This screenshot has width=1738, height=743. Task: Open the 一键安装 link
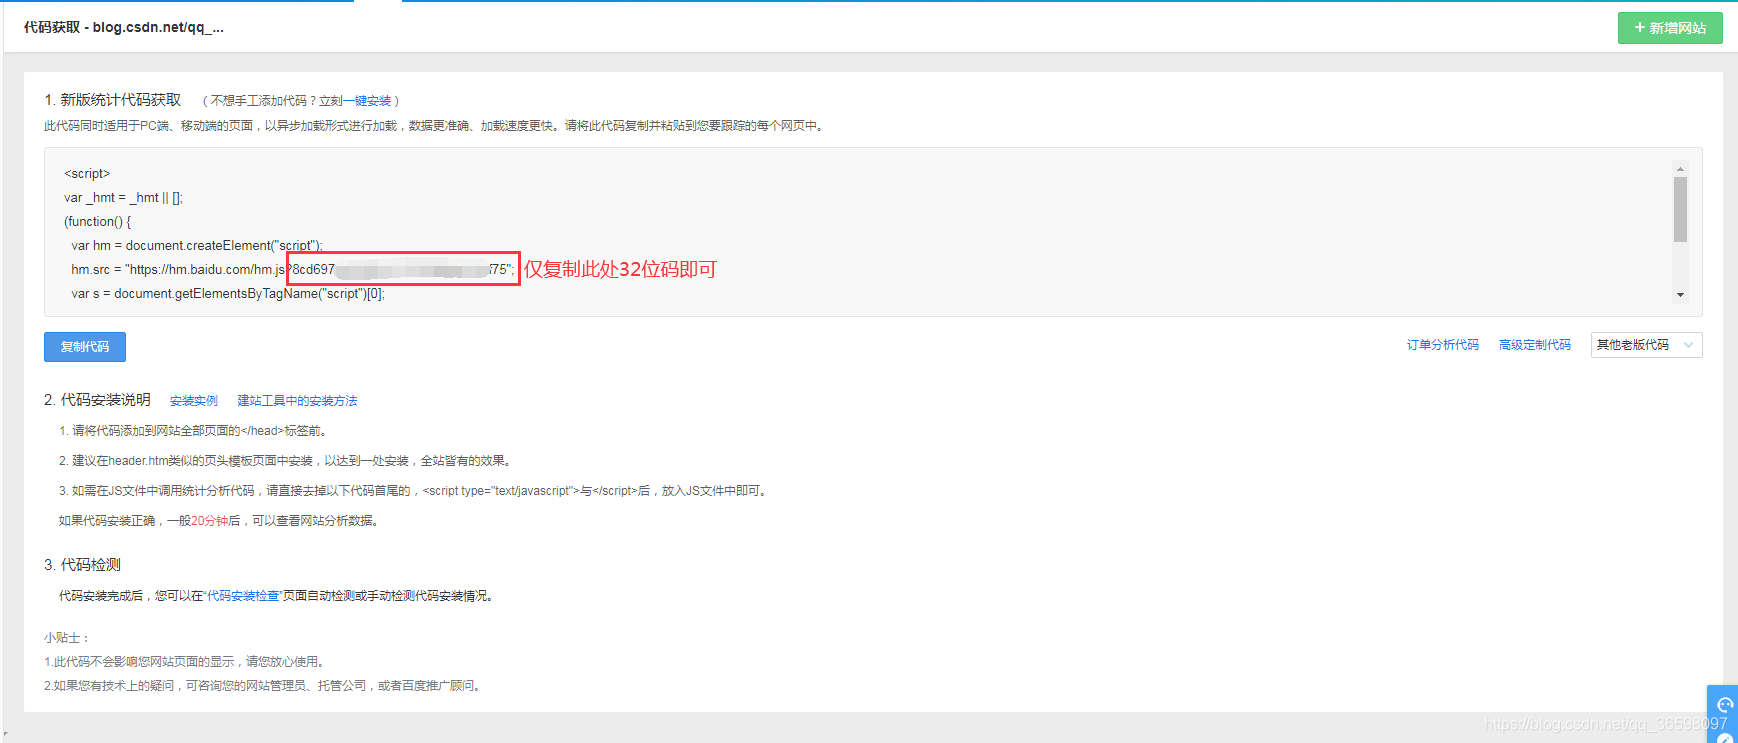point(367,101)
